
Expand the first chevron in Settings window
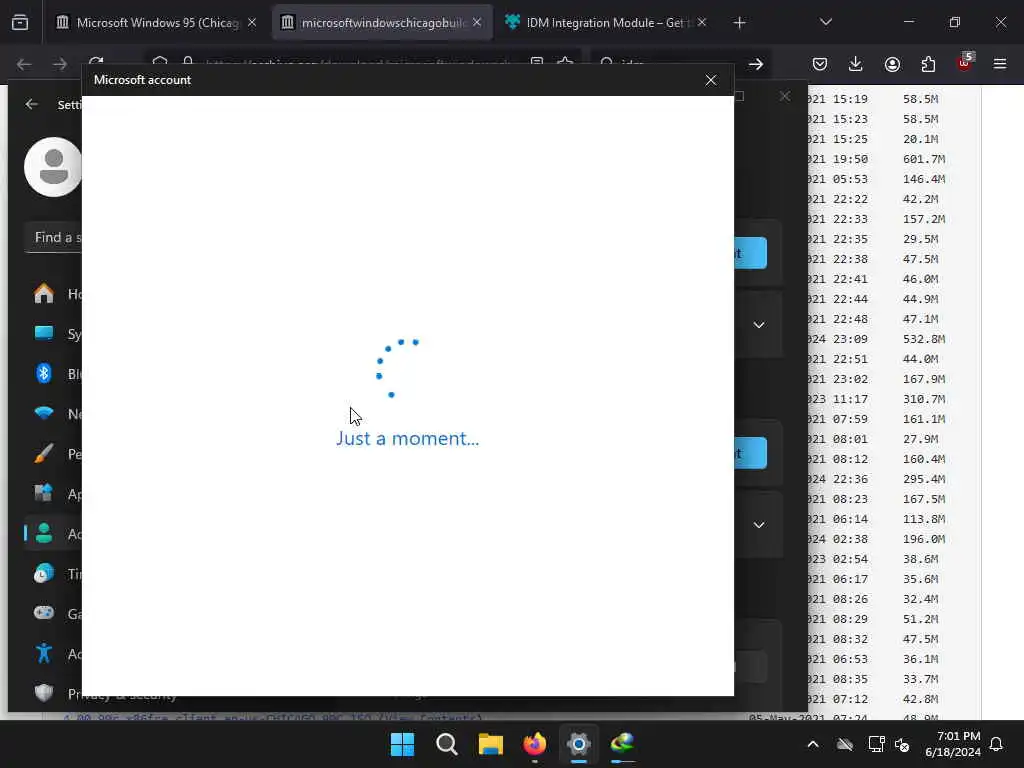tap(759, 325)
